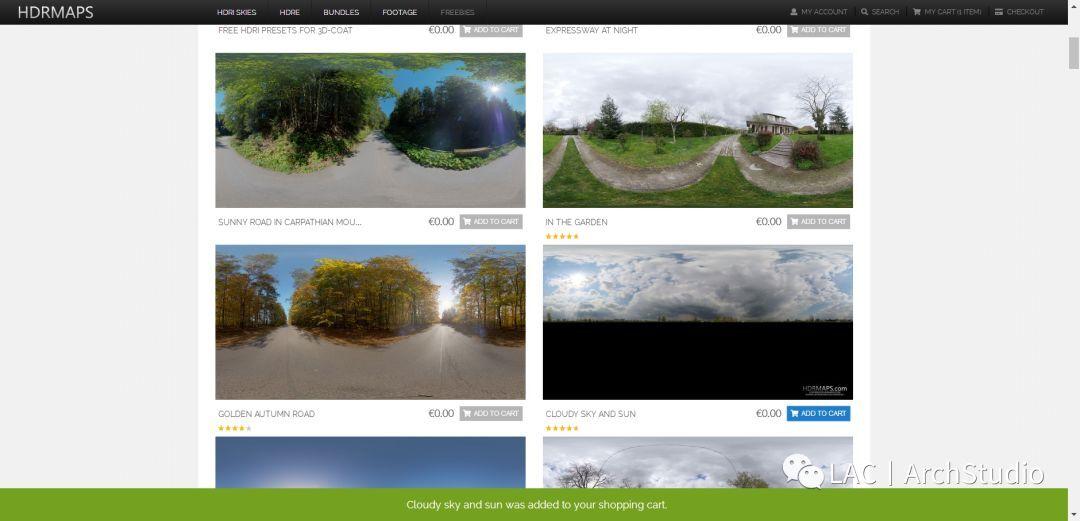Open the Freebies menu
The image size is (1080, 521).
pyautogui.click(x=457, y=12)
